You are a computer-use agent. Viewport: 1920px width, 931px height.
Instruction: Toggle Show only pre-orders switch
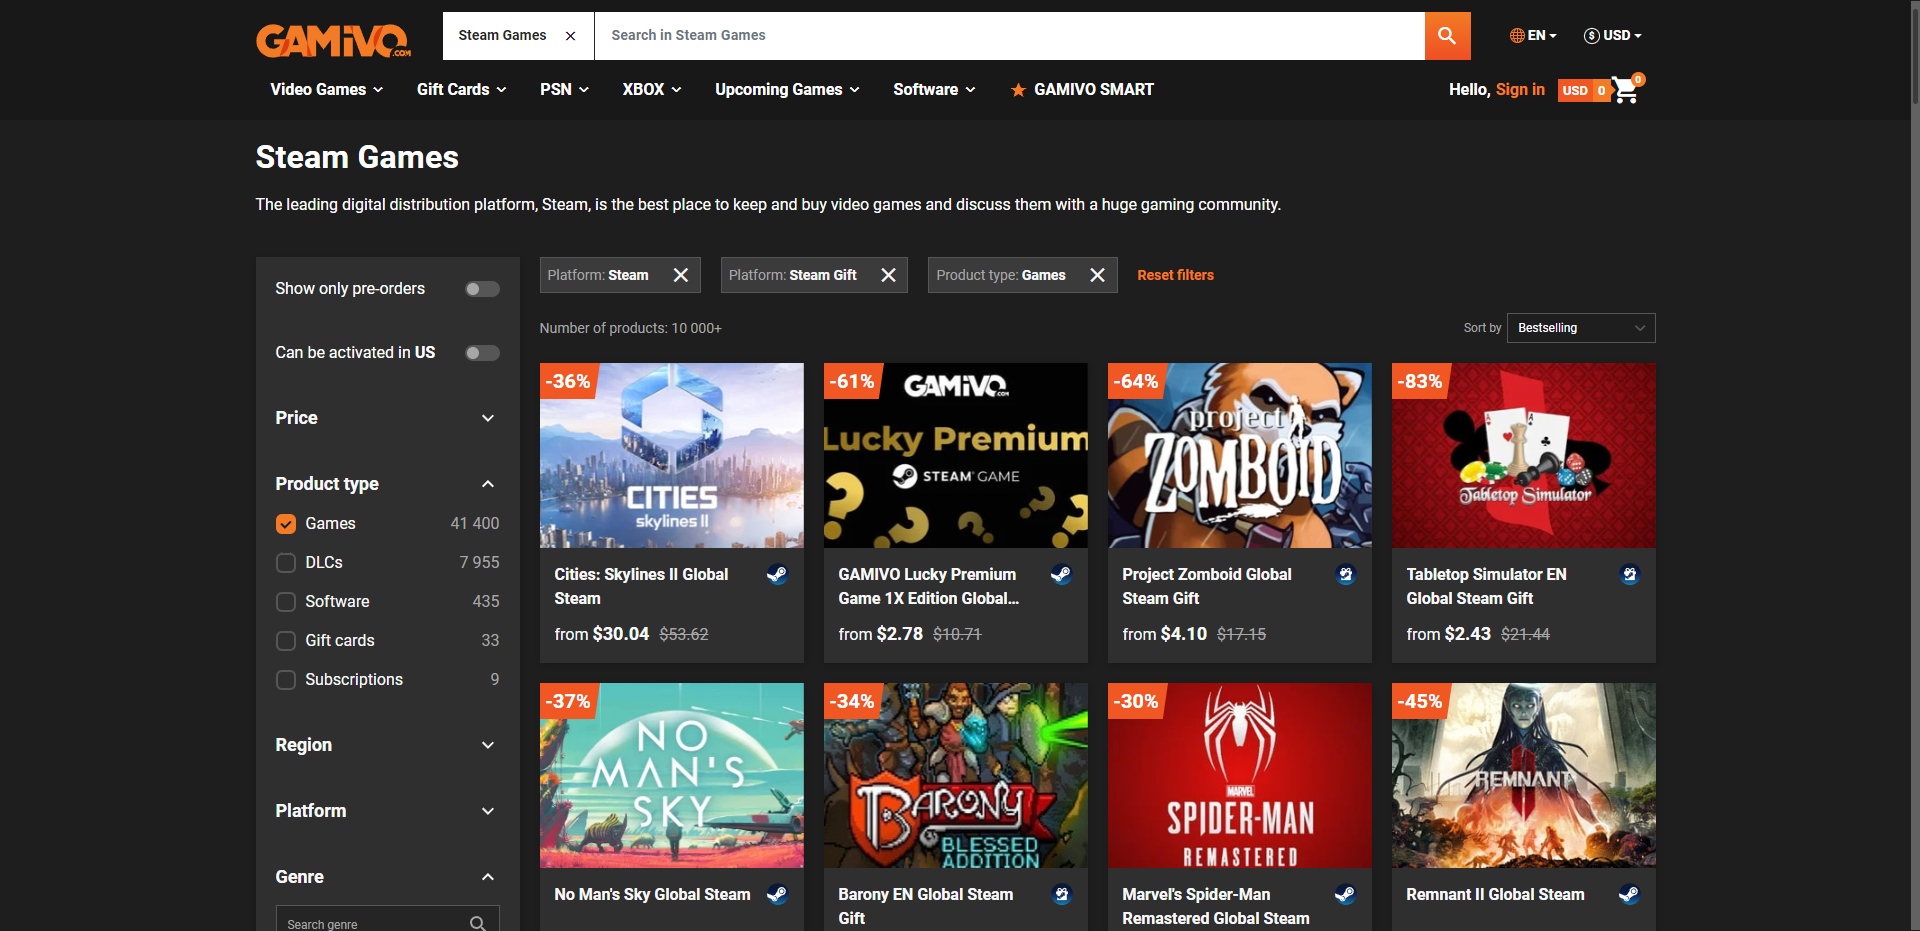pos(482,289)
